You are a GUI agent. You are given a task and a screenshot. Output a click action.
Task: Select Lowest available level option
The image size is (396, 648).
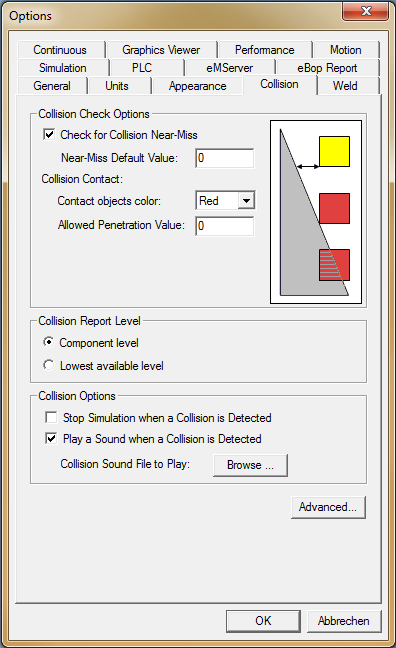49,365
